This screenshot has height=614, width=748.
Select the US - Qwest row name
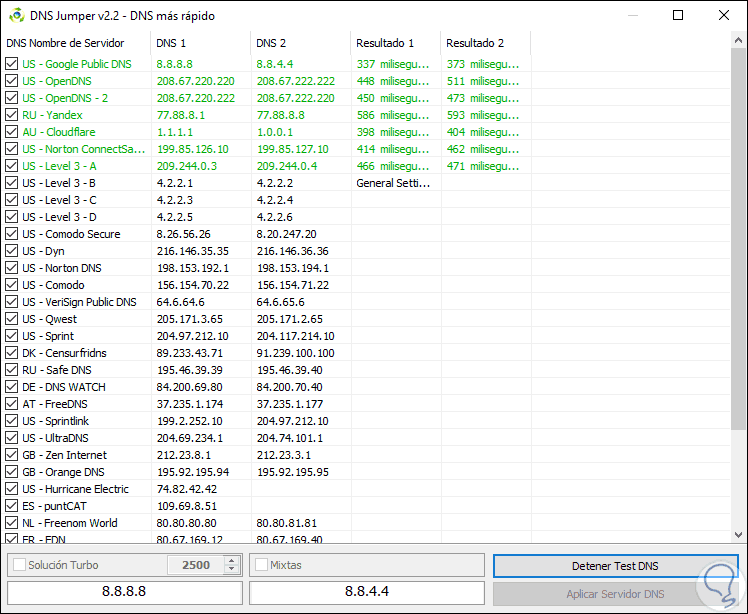click(49, 319)
